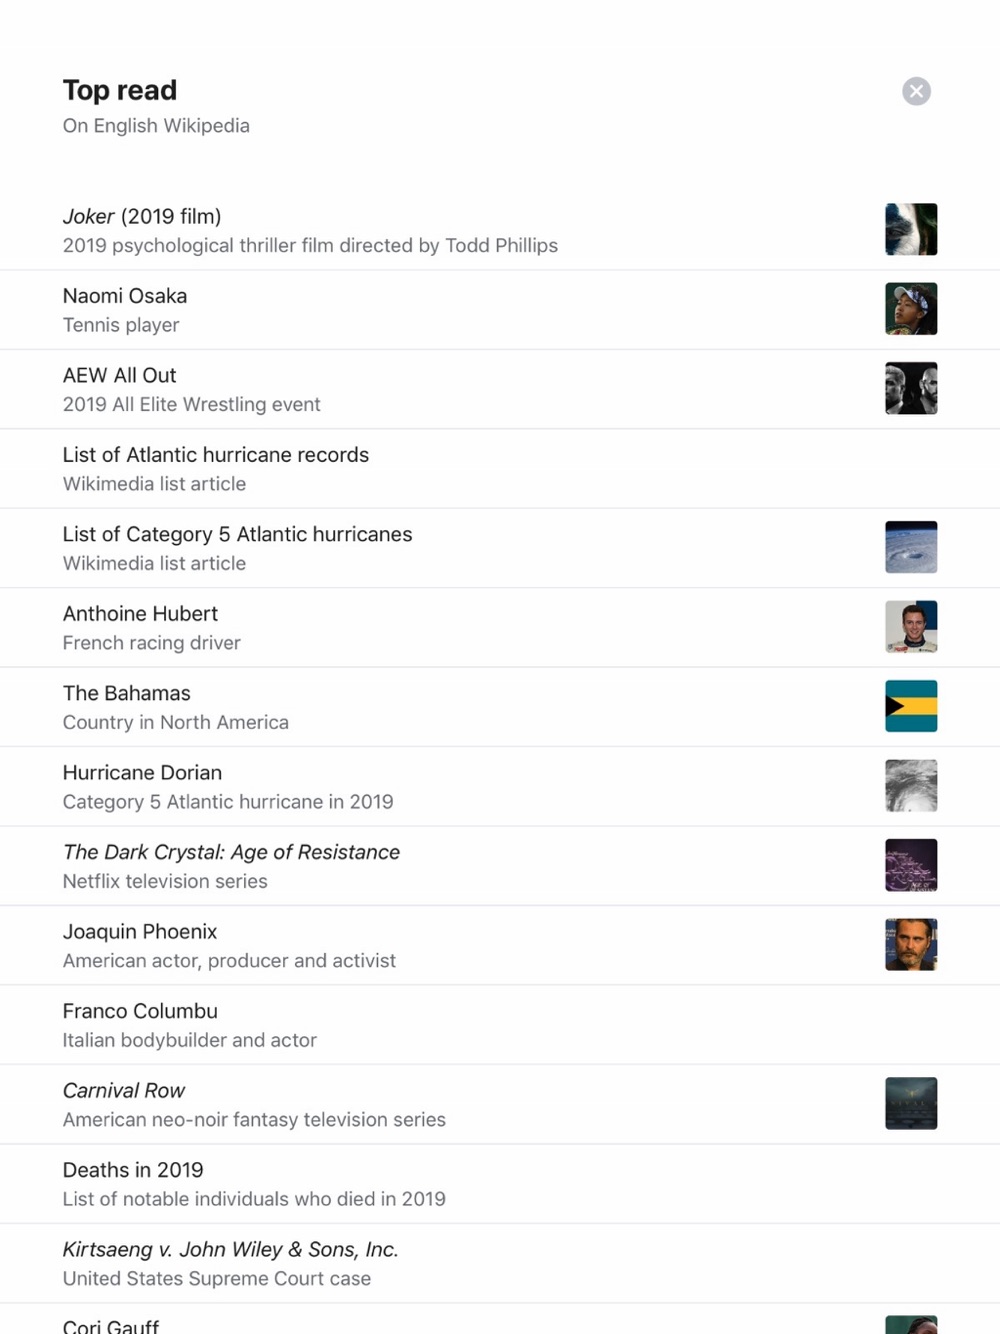Open the Bahamas flag thumbnail
The width and height of the screenshot is (1000, 1334).
click(911, 706)
